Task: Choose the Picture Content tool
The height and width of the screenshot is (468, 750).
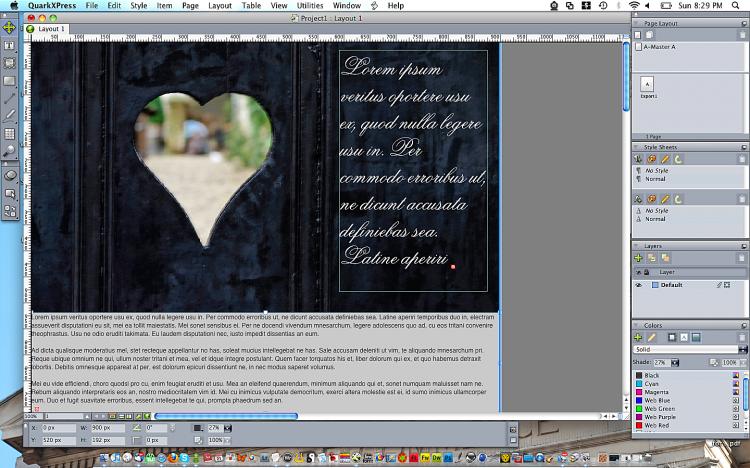Action: coord(10,63)
